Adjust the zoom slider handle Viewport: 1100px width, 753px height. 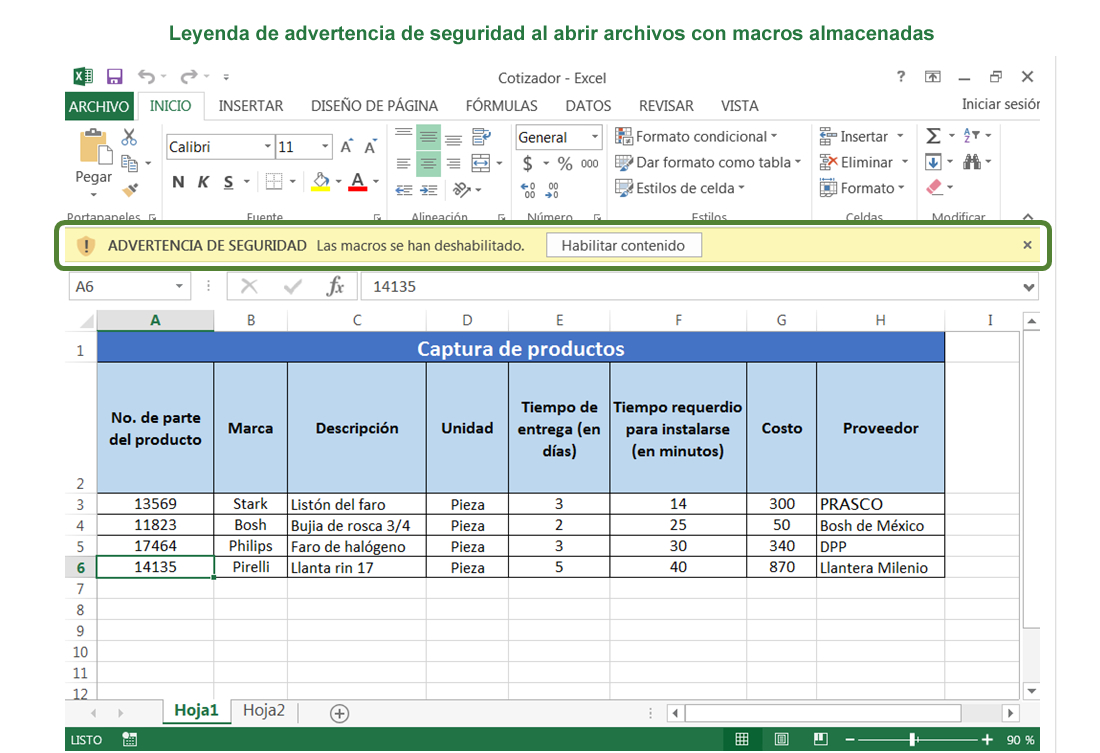[913, 739]
